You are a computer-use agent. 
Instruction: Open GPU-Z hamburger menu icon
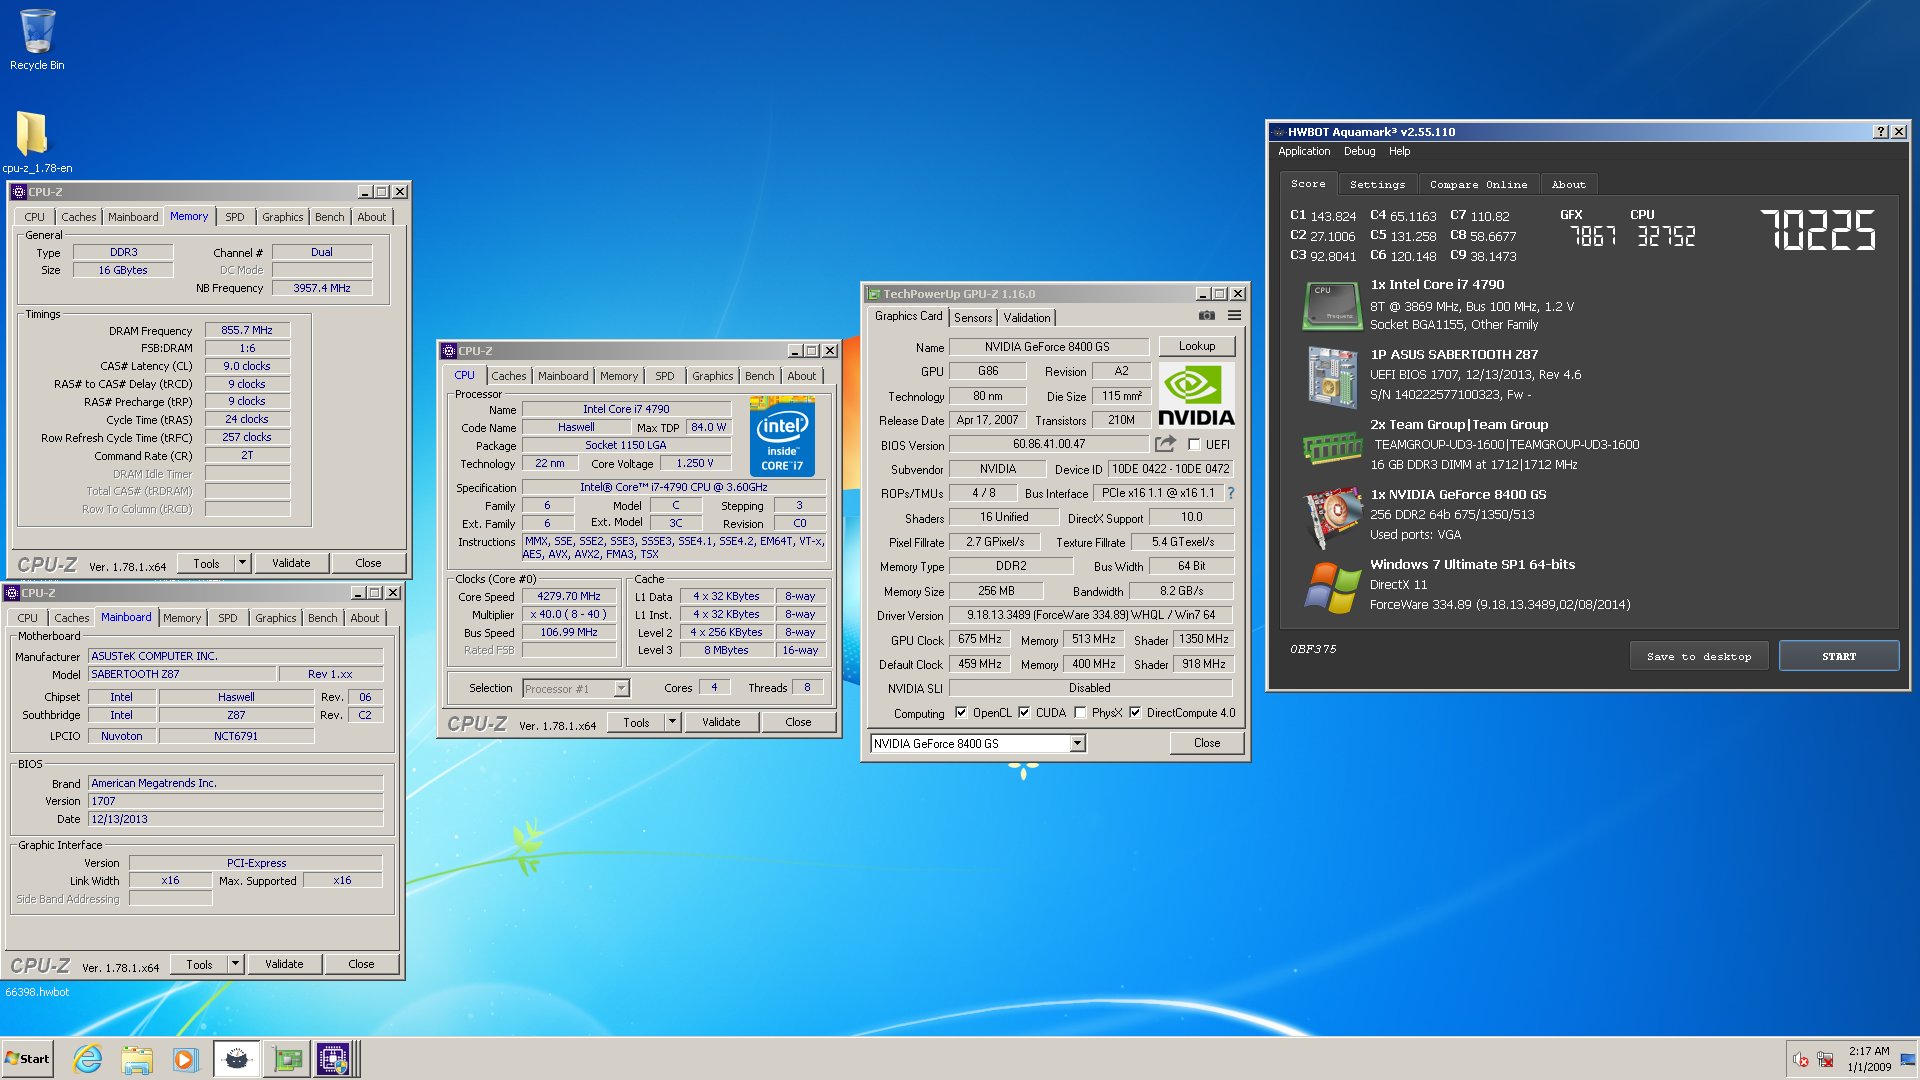coord(1234,316)
